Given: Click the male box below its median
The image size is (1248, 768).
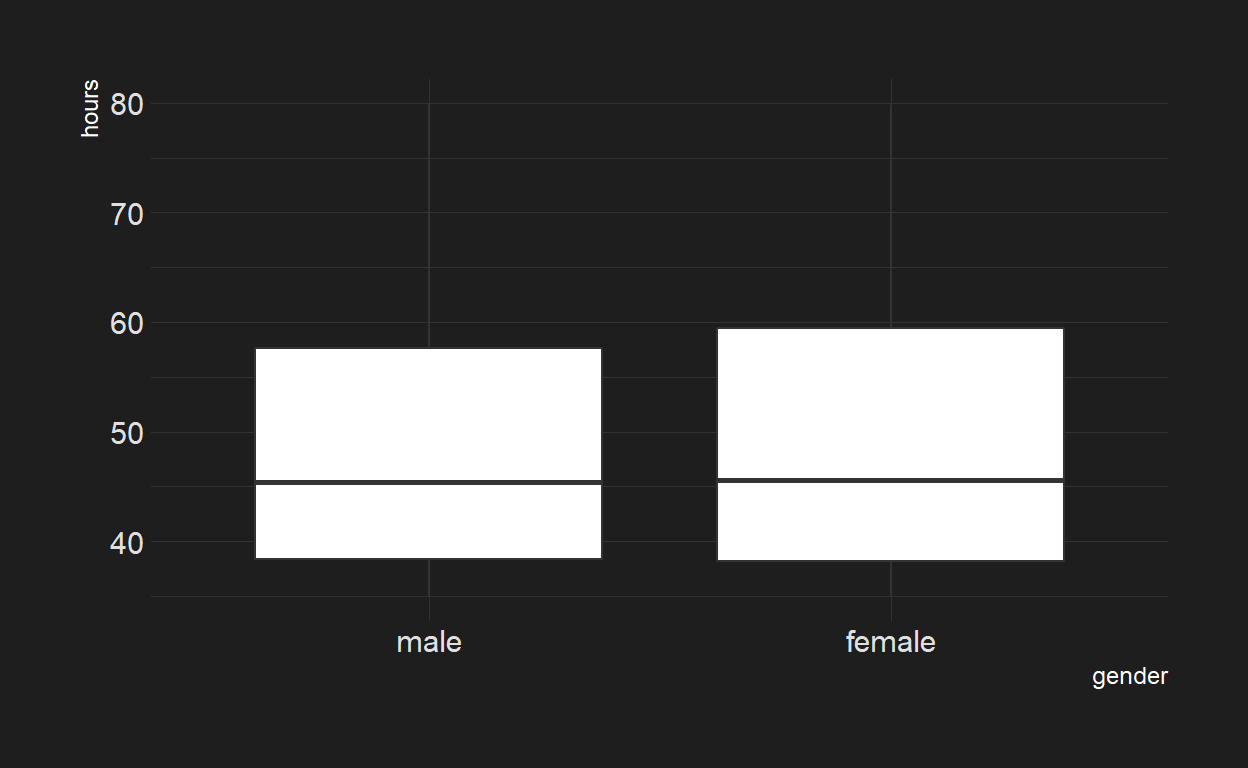Looking at the screenshot, I should tap(429, 520).
